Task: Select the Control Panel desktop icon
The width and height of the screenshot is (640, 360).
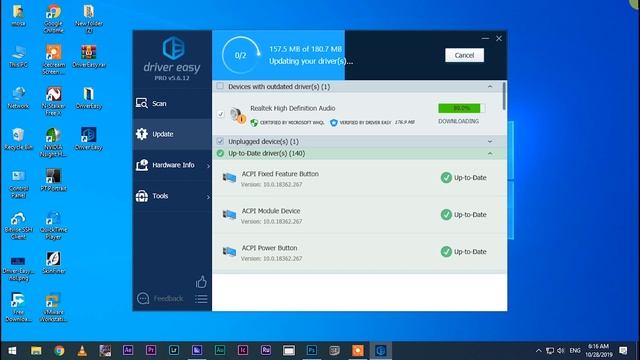Action: 18,184
